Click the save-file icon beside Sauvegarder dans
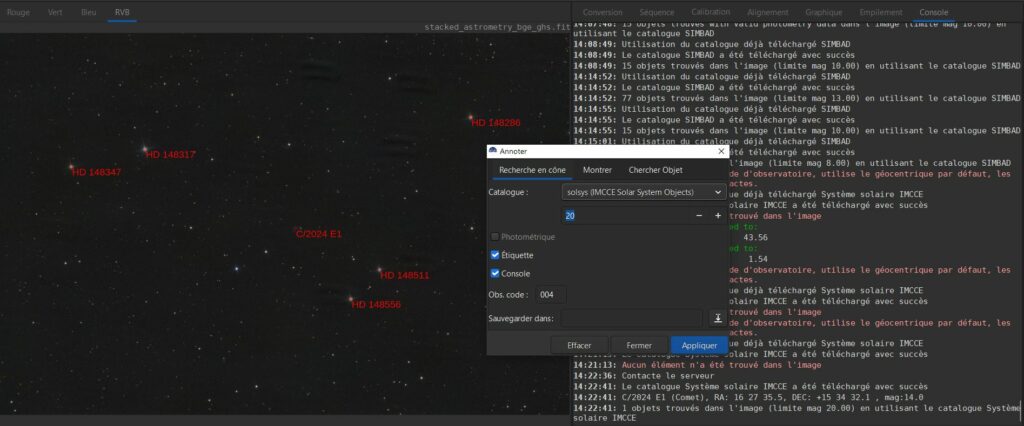Viewport: 1024px width, 426px height. [x=717, y=318]
